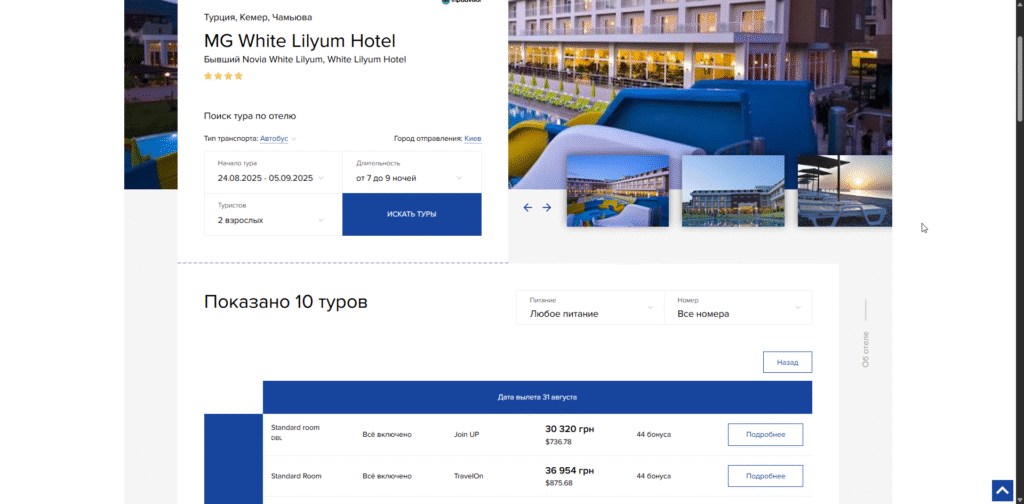Show previous photo with left arrow
The height and width of the screenshot is (504, 1024).
pyautogui.click(x=528, y=208)
